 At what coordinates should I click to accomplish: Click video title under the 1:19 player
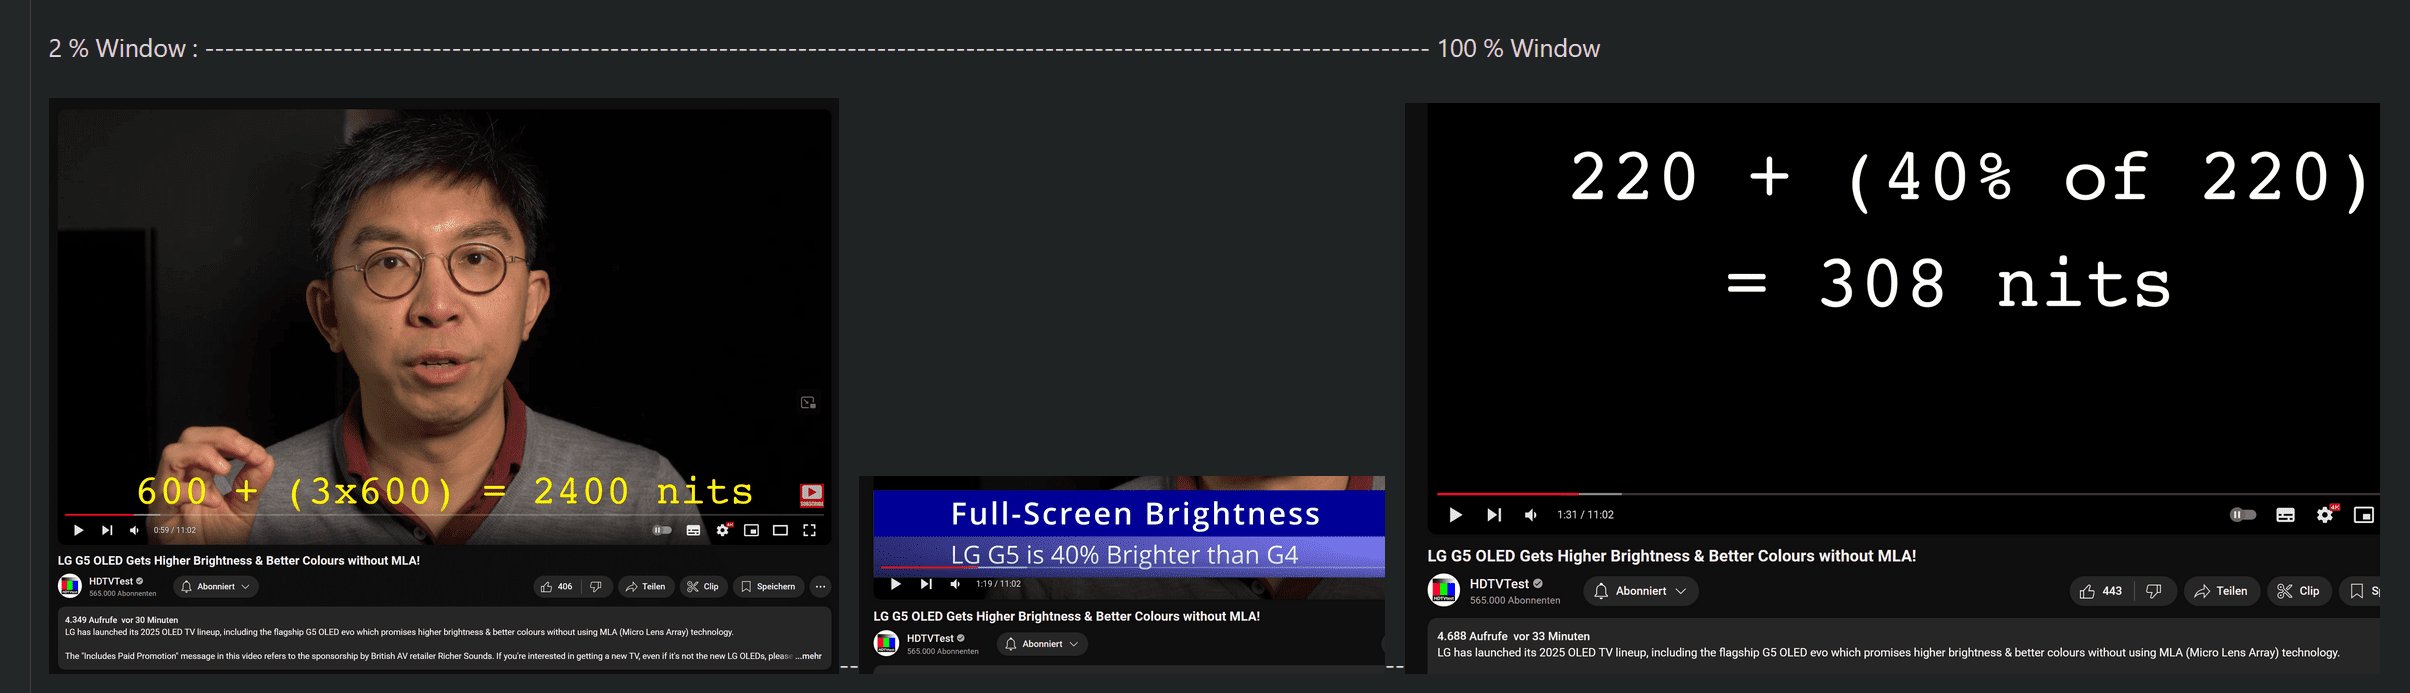coord(1066,616)
